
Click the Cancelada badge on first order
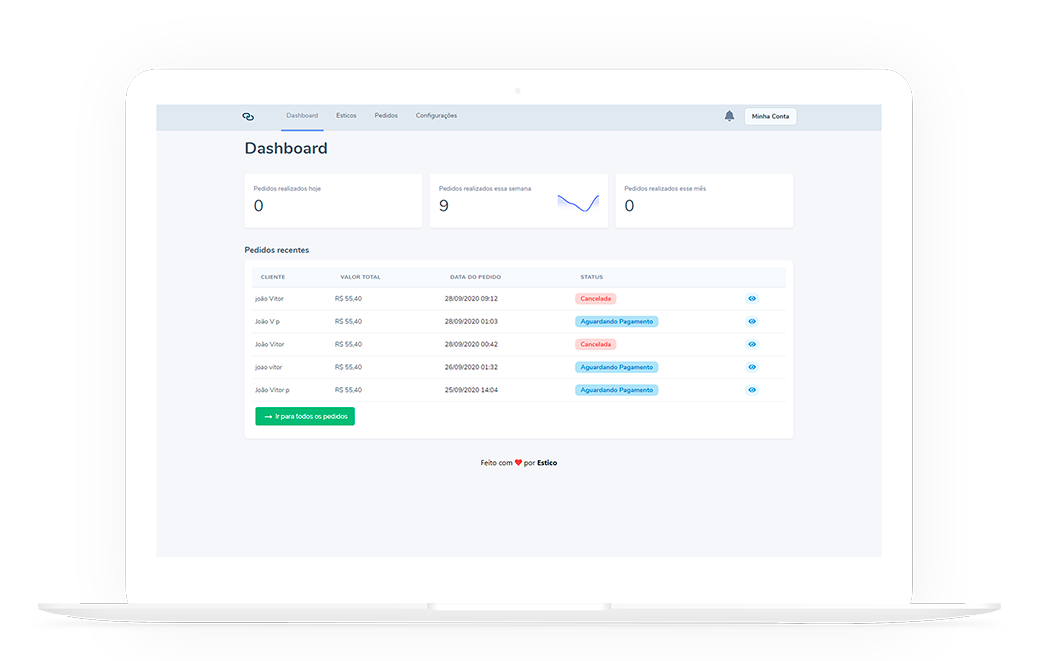[595, 298]
